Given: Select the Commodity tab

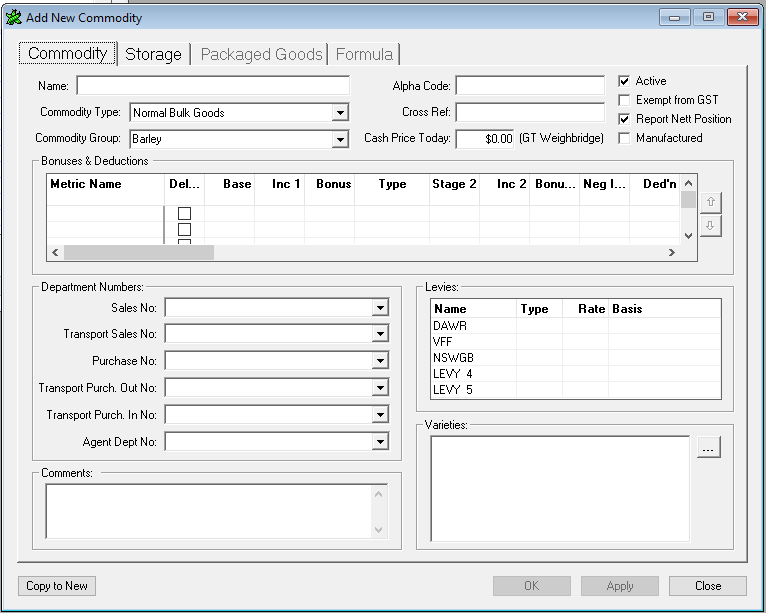Looking at the screenshot, I should [x=67, y=54].
